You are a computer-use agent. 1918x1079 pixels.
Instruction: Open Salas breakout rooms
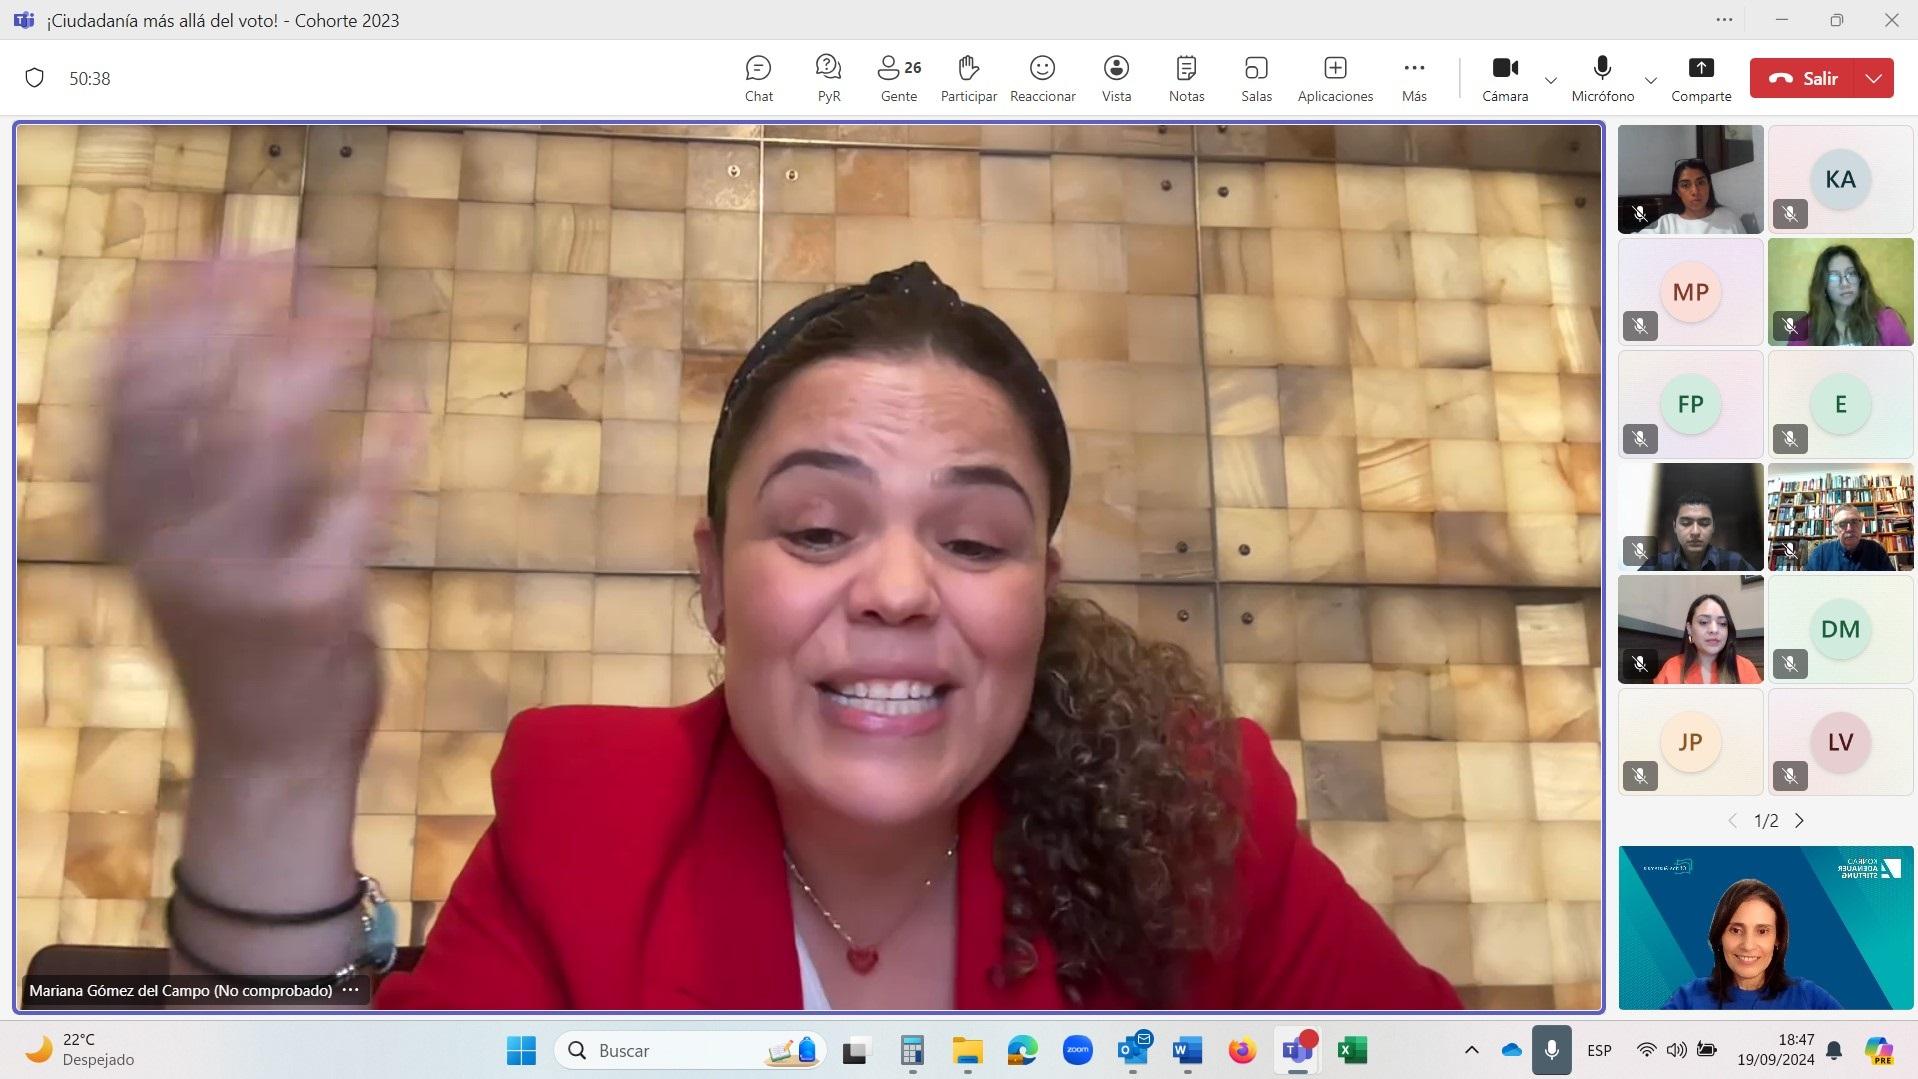click(1256, 78)
